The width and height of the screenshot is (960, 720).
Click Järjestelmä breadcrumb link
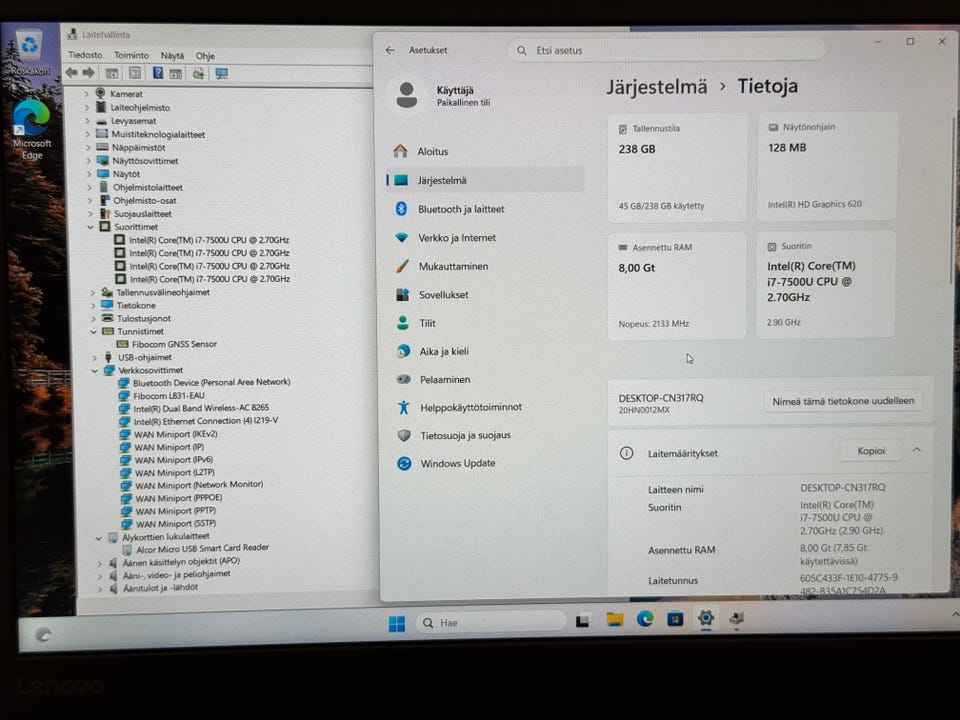pos(657,87)
